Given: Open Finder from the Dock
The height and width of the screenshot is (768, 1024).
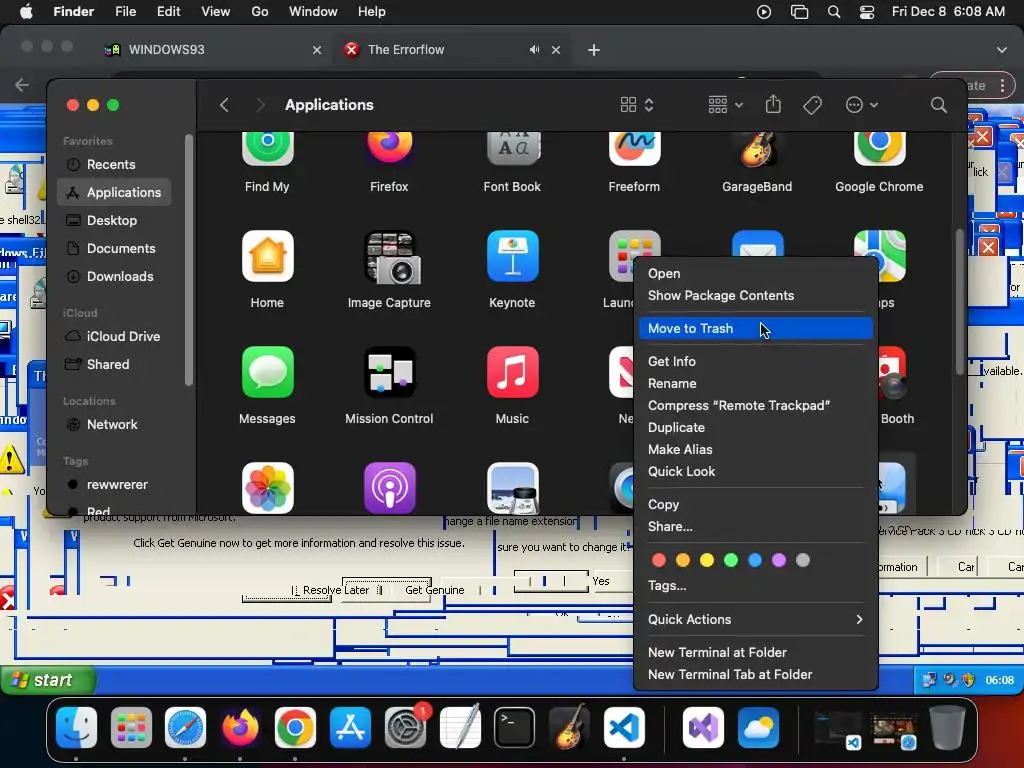Looking at the screenshot, I should pyautogui.click(x=76, y=727).
